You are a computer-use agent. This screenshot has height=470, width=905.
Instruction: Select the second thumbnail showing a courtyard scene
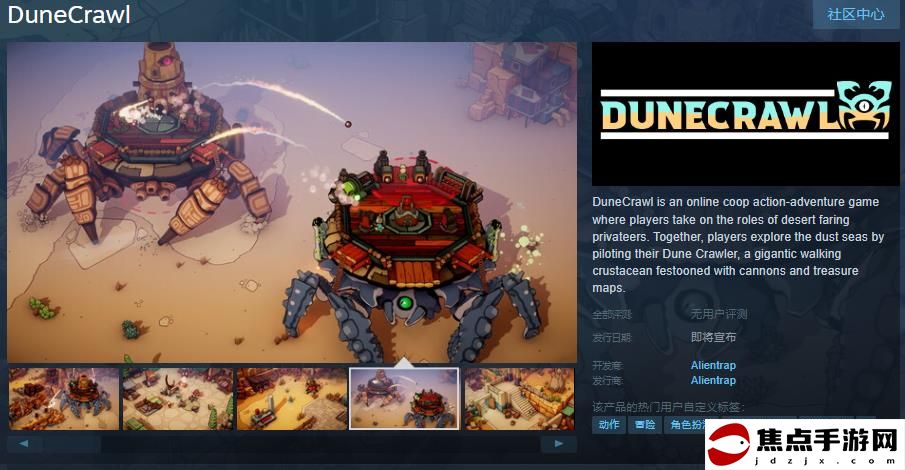point(178,399)
